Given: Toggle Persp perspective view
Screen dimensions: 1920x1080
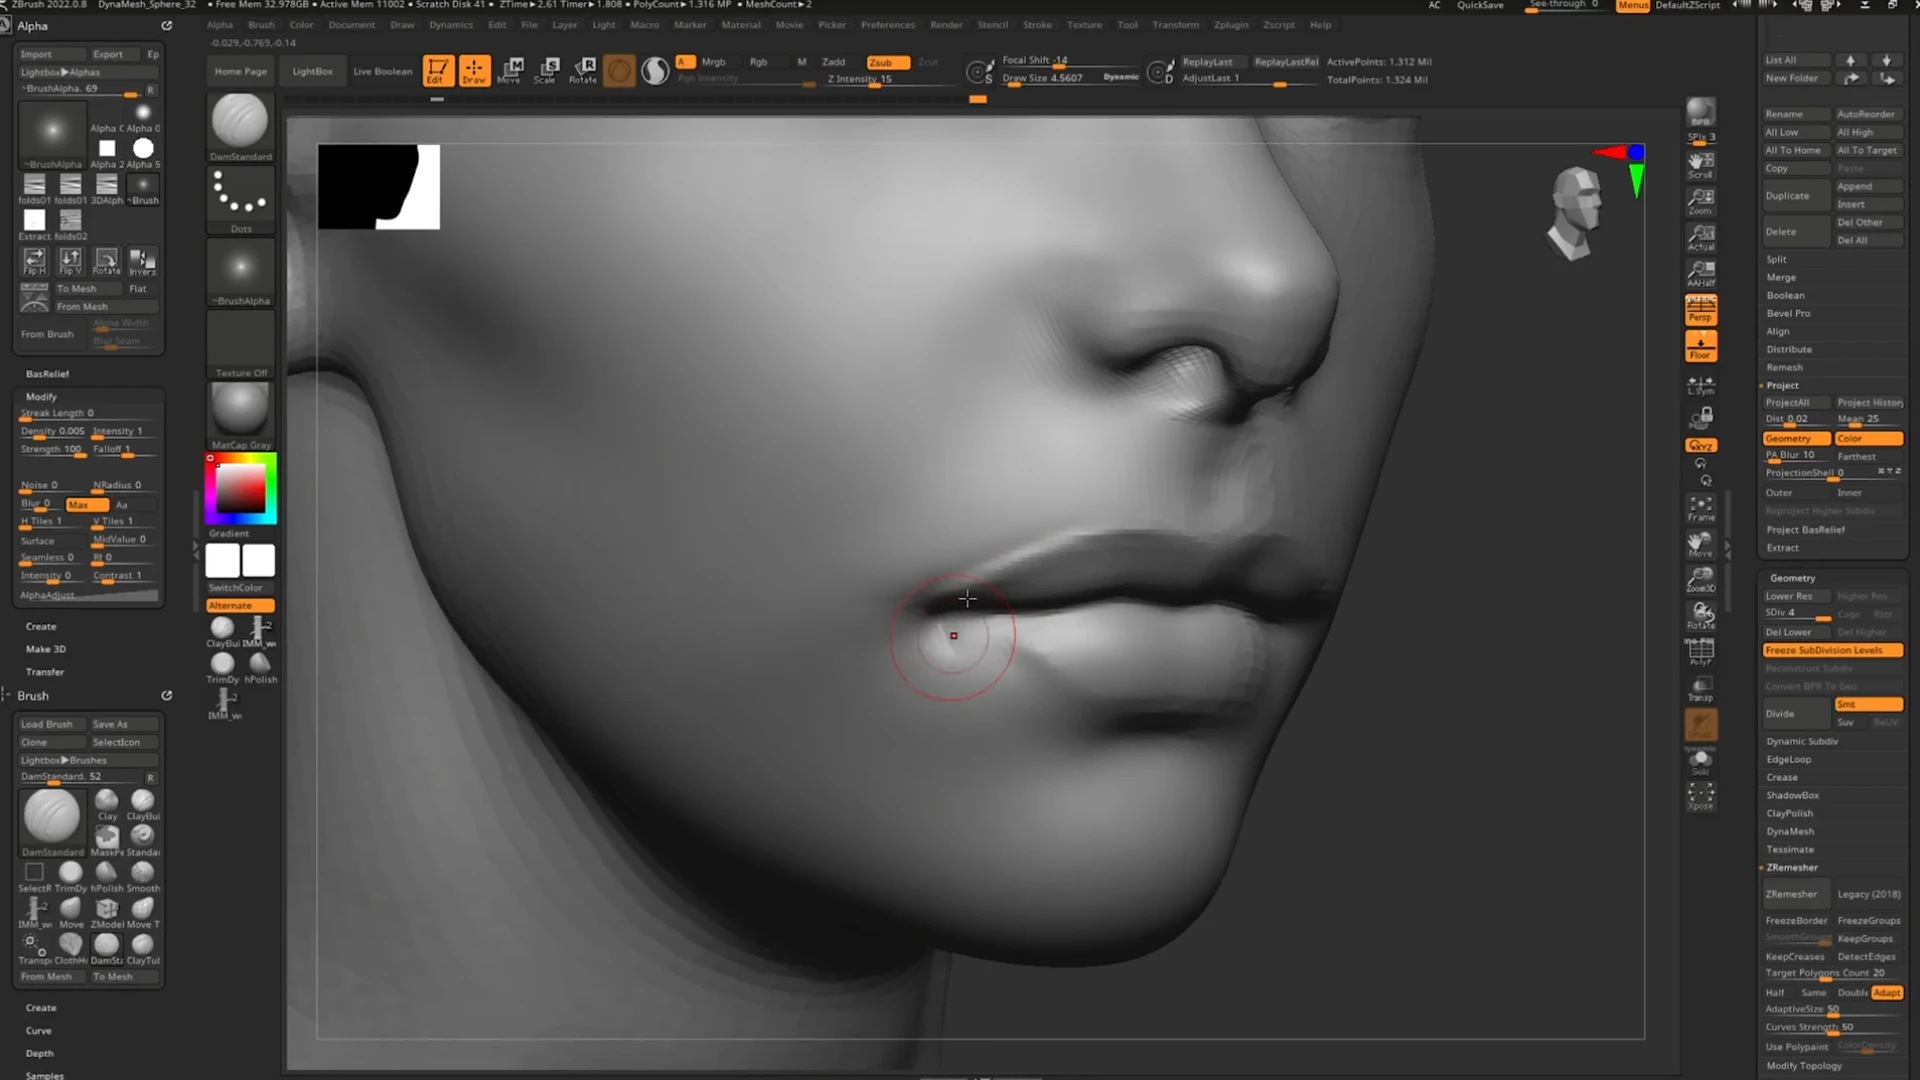Looking at the screenshot, I should click(x=1700, y=310).
